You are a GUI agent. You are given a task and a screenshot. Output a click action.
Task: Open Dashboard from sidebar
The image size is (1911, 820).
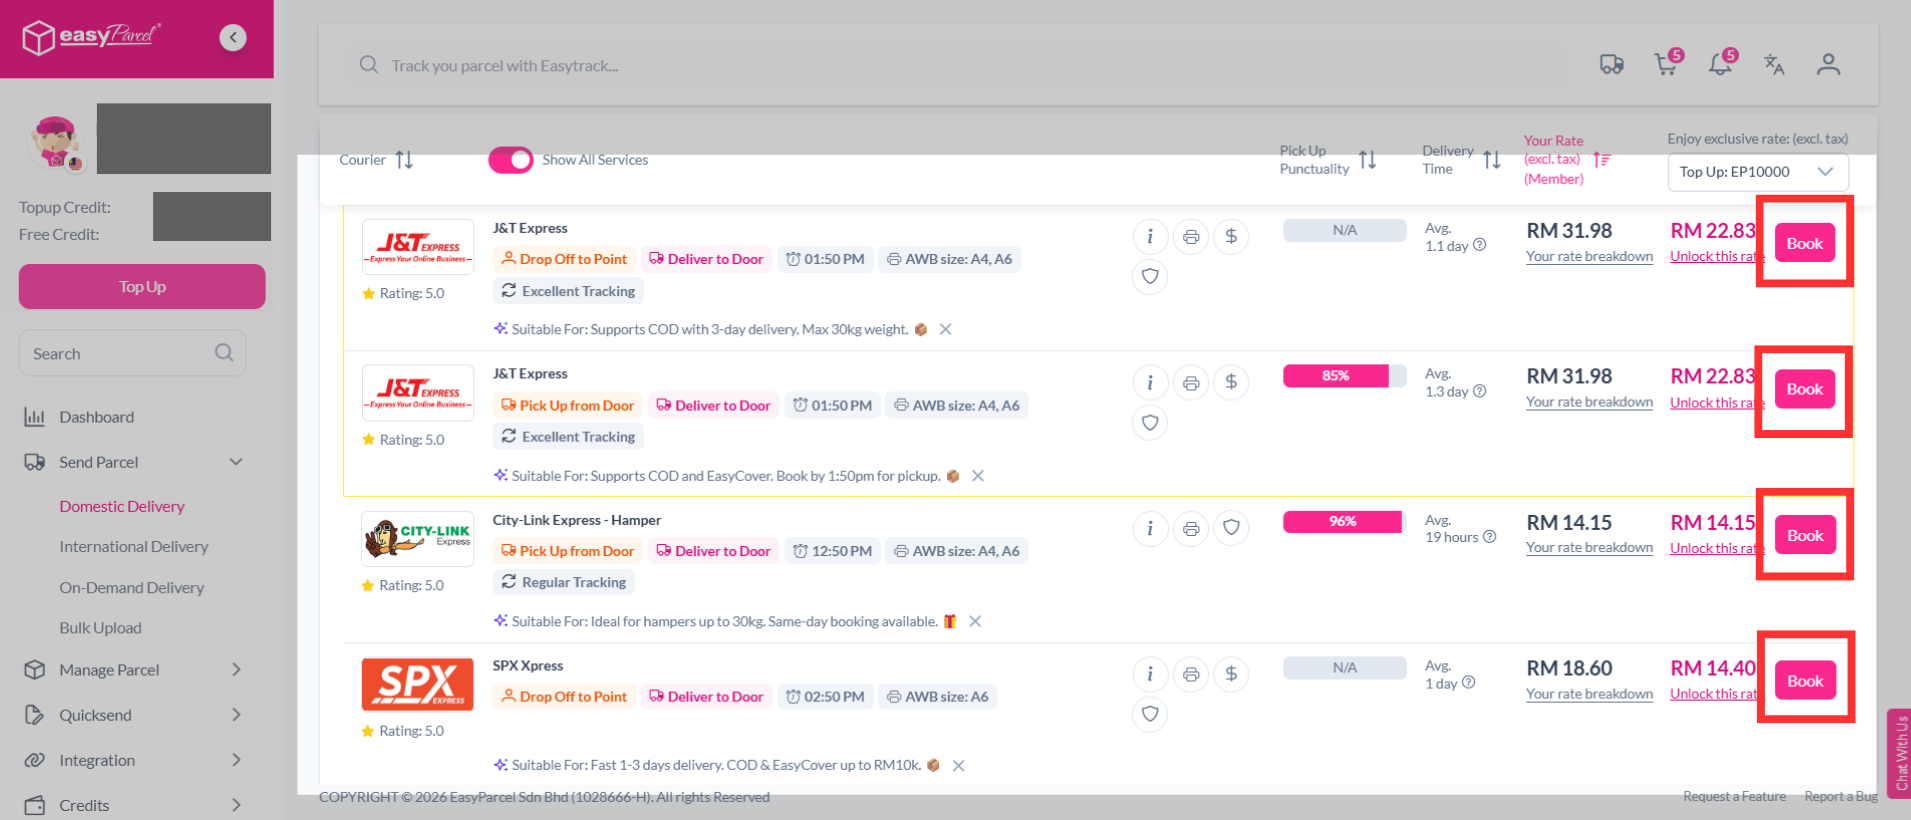point(96,417)
